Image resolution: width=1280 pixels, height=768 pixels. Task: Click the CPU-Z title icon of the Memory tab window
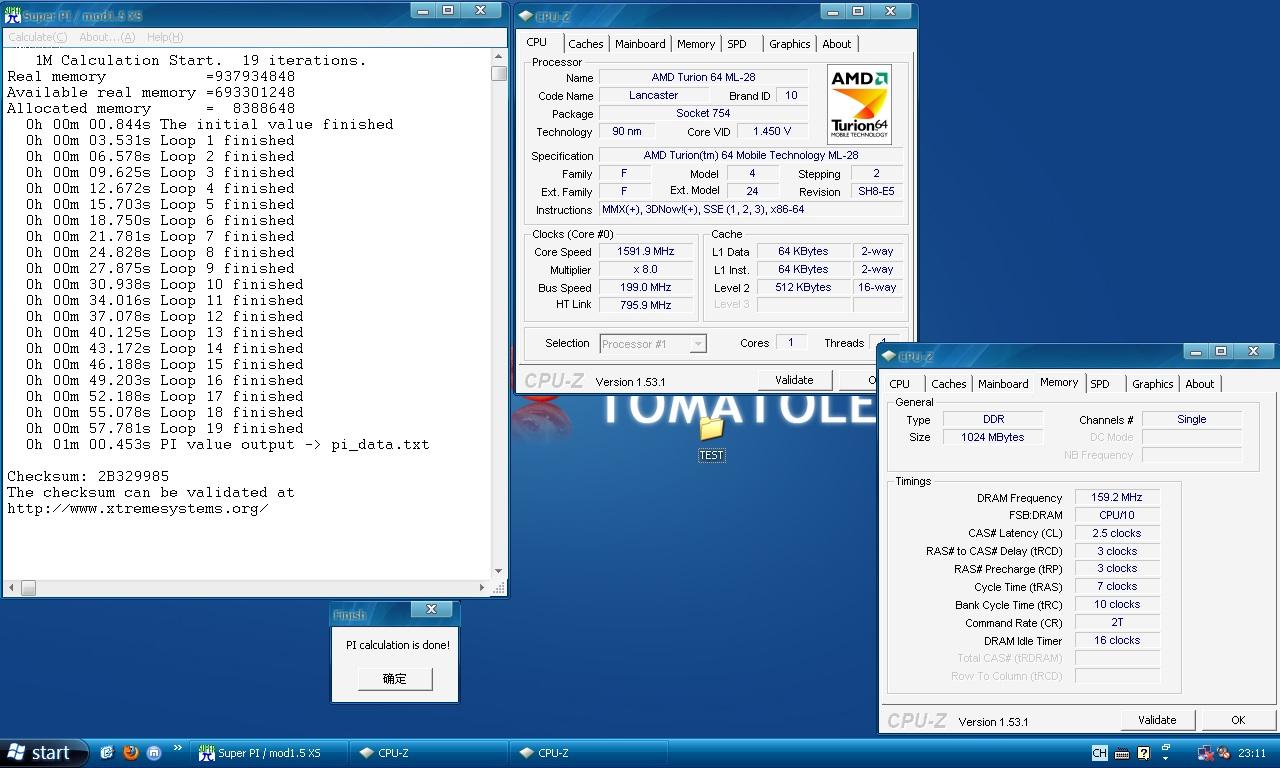pos(889,355)
